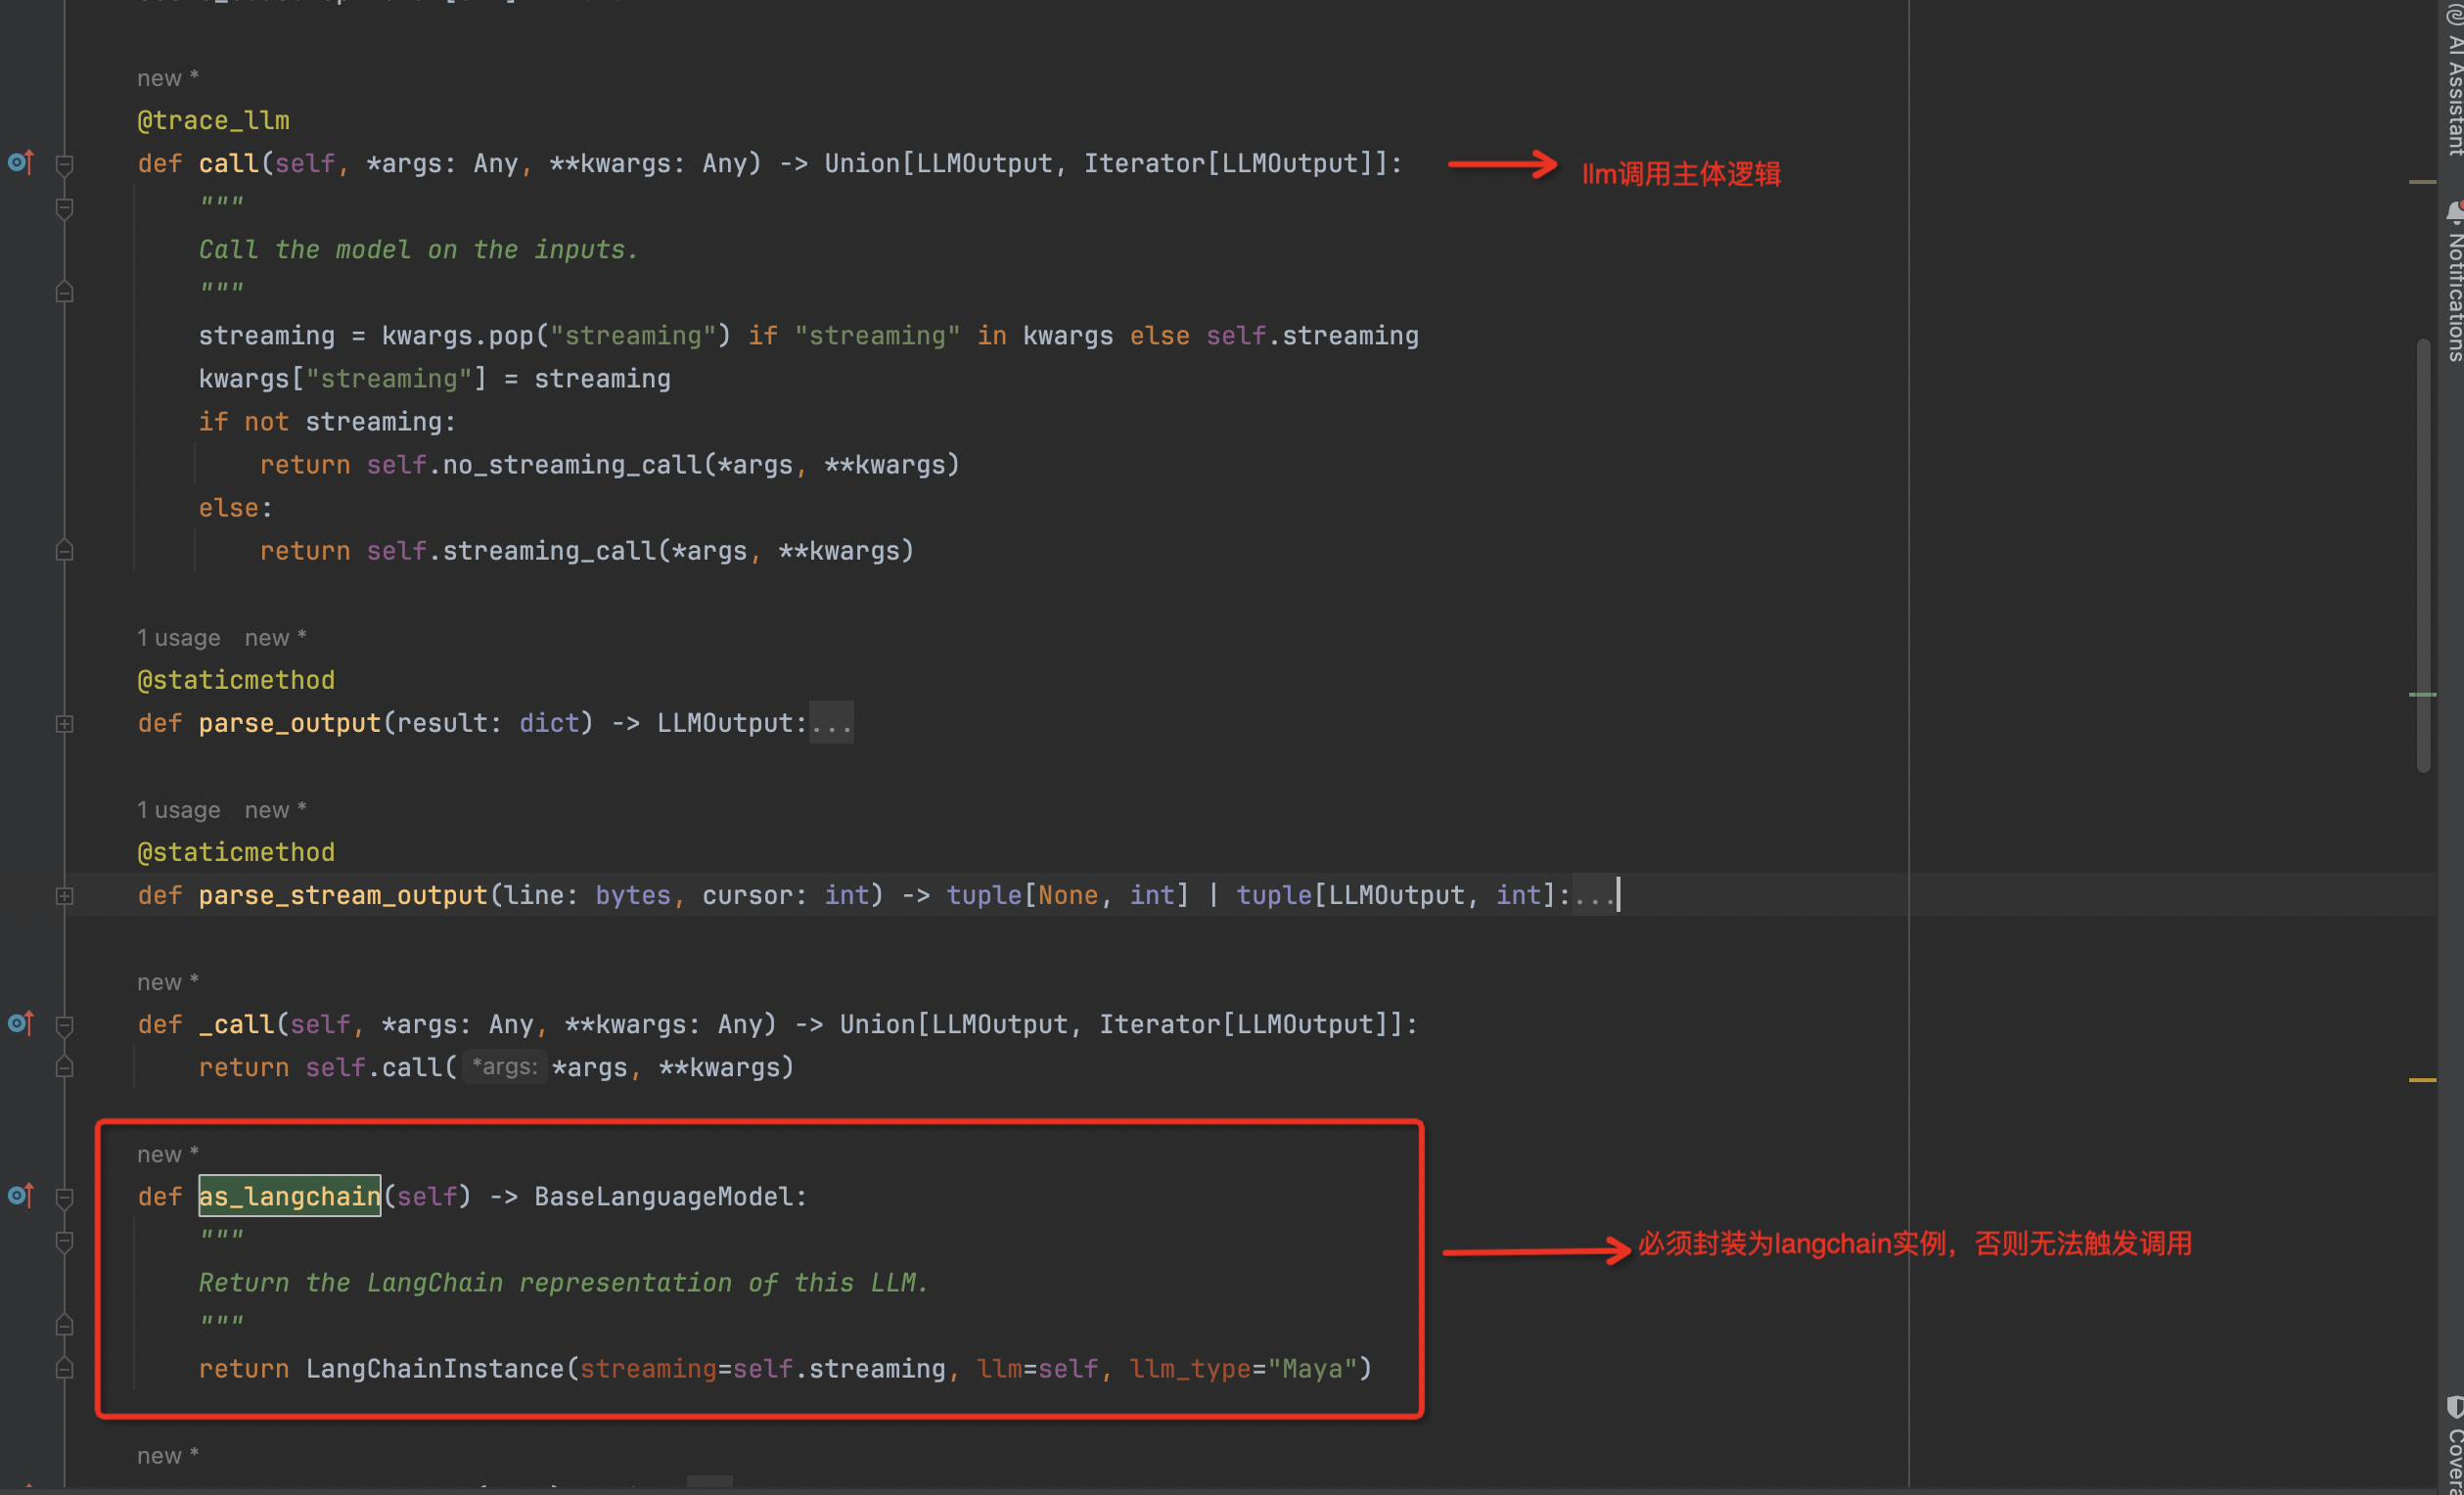Click the override gutter icon beside def call
The height and width of the screenshot is (1495, 2464).
click(21, 162)
